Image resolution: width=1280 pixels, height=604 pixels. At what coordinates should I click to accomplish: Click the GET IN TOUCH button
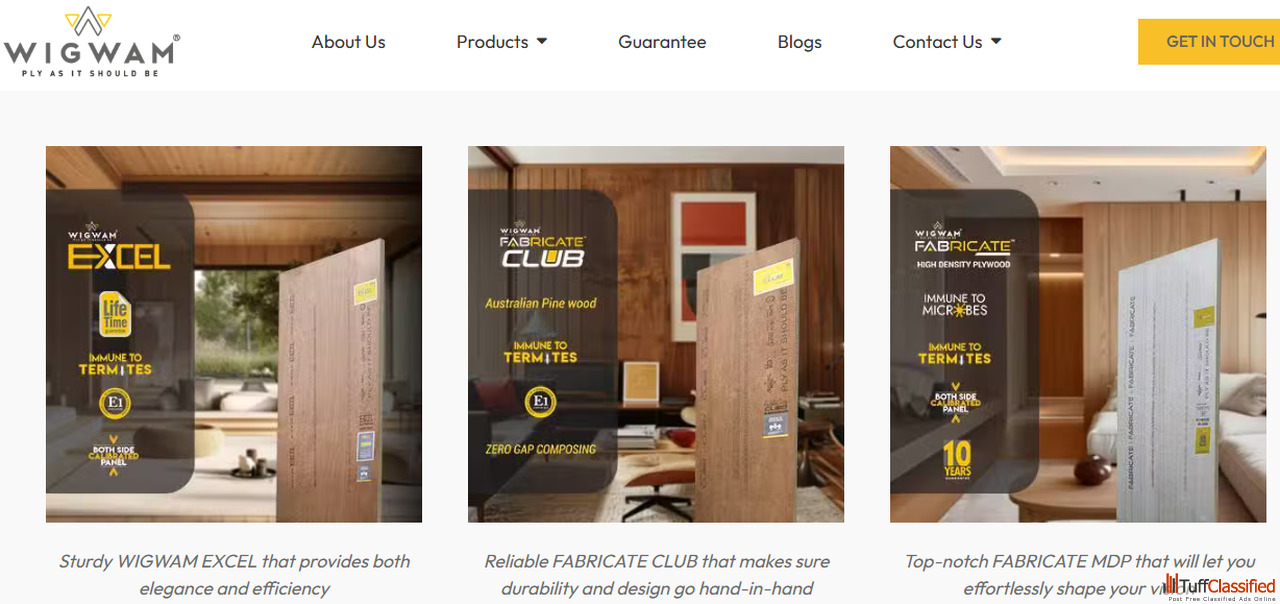point(1209,42)
